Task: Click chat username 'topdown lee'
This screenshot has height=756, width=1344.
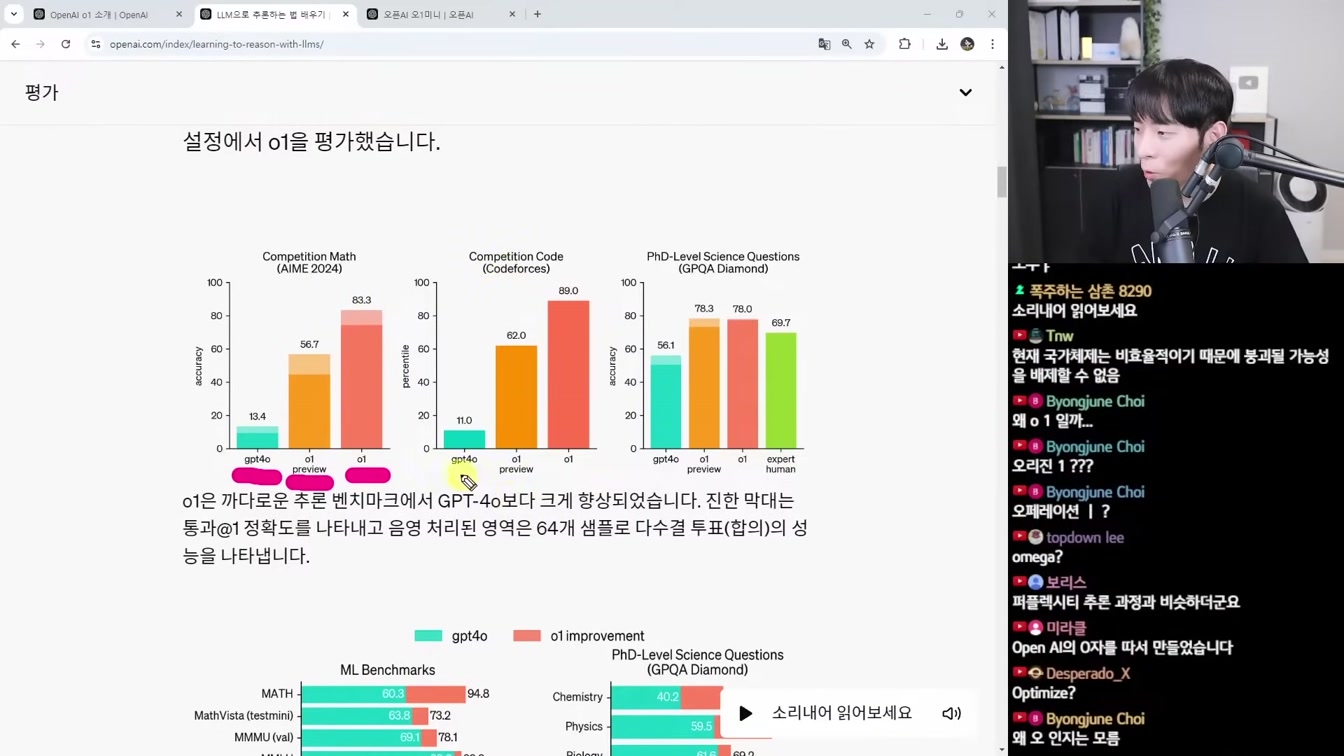Action: pos(1086,537)
